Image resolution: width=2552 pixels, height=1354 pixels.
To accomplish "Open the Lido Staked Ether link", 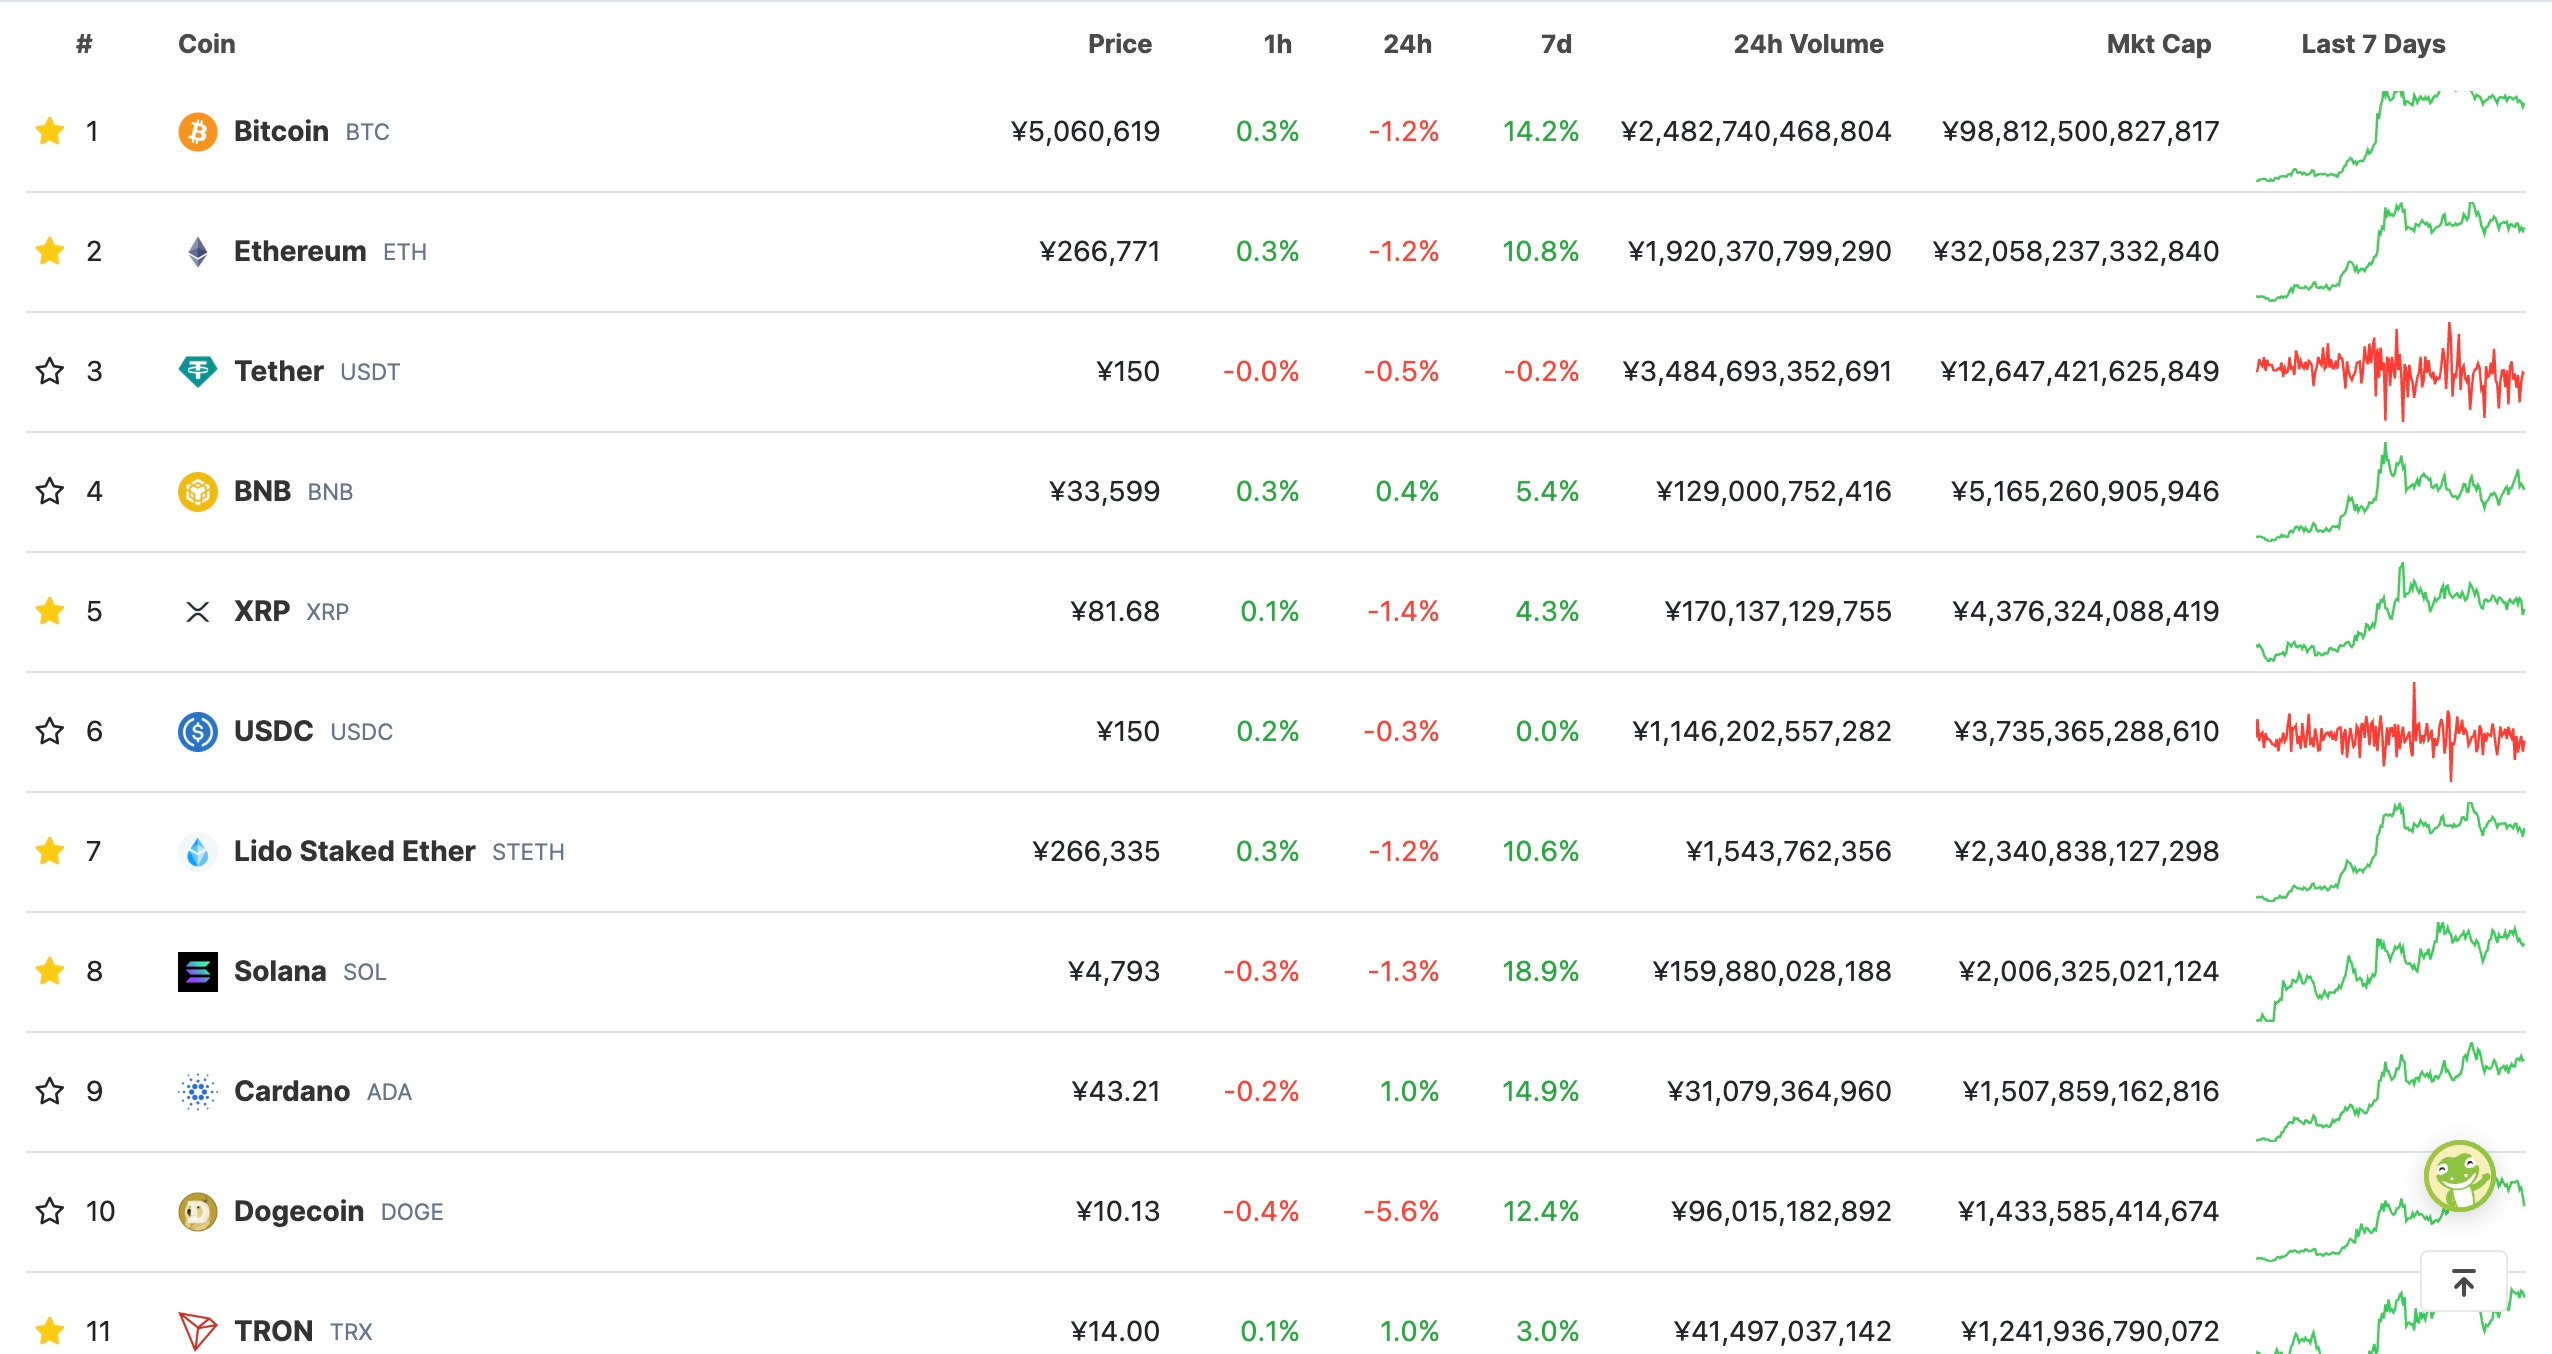I will pyautogui.click(x=354, y=851).
